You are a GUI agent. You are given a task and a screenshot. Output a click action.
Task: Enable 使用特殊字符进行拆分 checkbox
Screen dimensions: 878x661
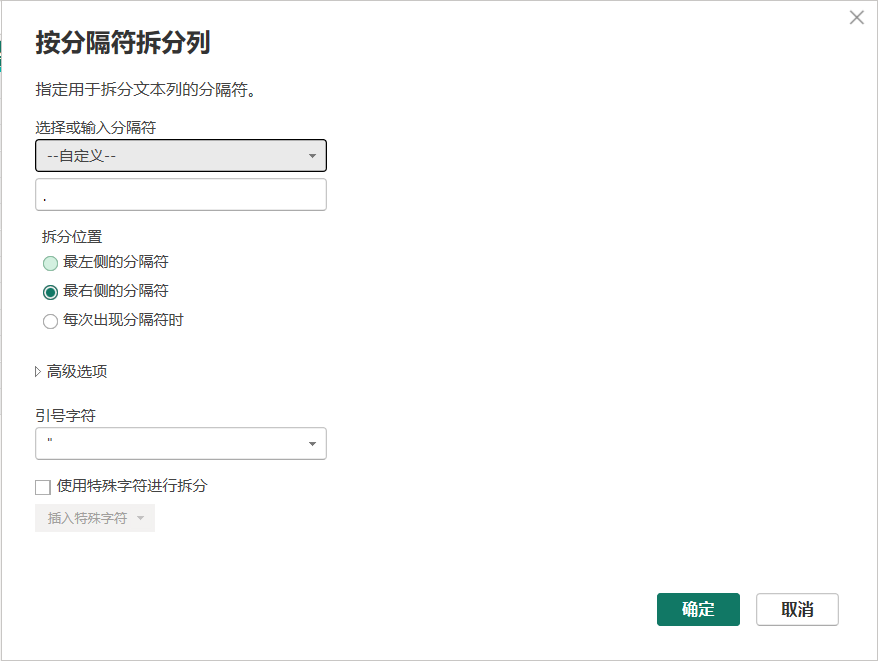coord(43,487)
